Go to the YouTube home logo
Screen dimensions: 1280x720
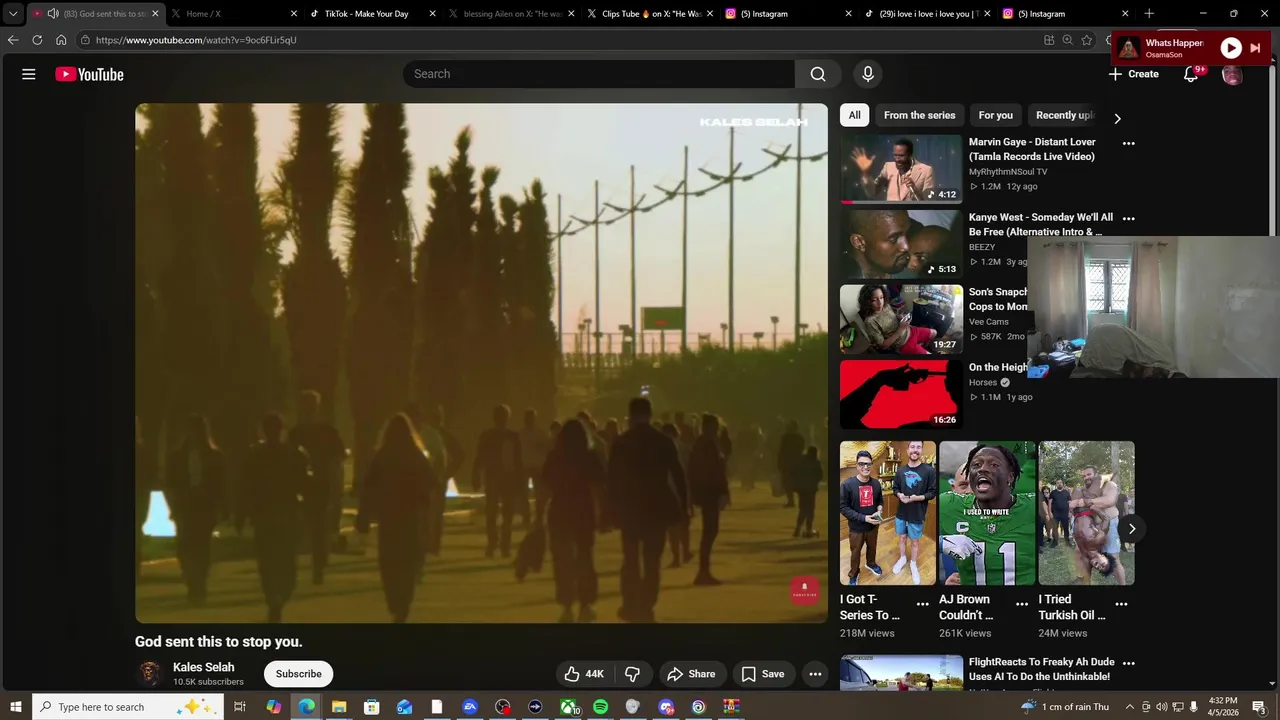click(89, 74)
